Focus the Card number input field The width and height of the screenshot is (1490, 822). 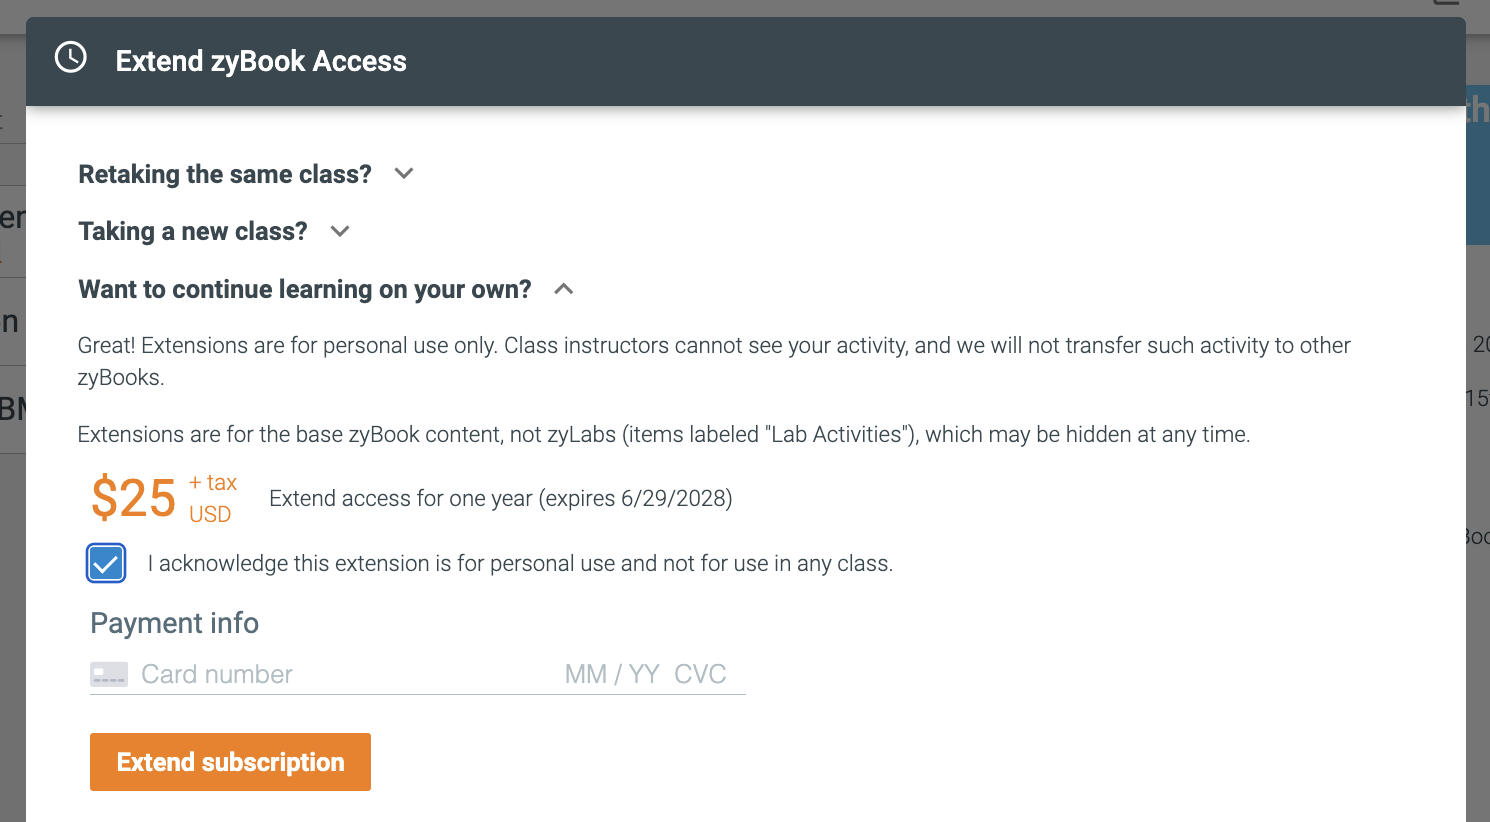[x=340, y=674]
